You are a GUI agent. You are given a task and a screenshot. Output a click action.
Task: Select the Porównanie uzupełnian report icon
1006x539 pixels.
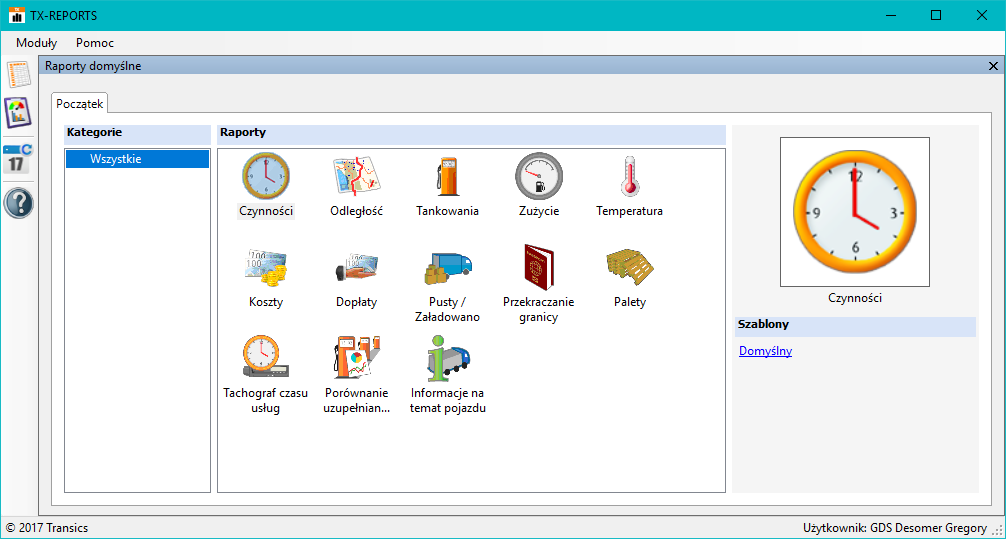356,359
